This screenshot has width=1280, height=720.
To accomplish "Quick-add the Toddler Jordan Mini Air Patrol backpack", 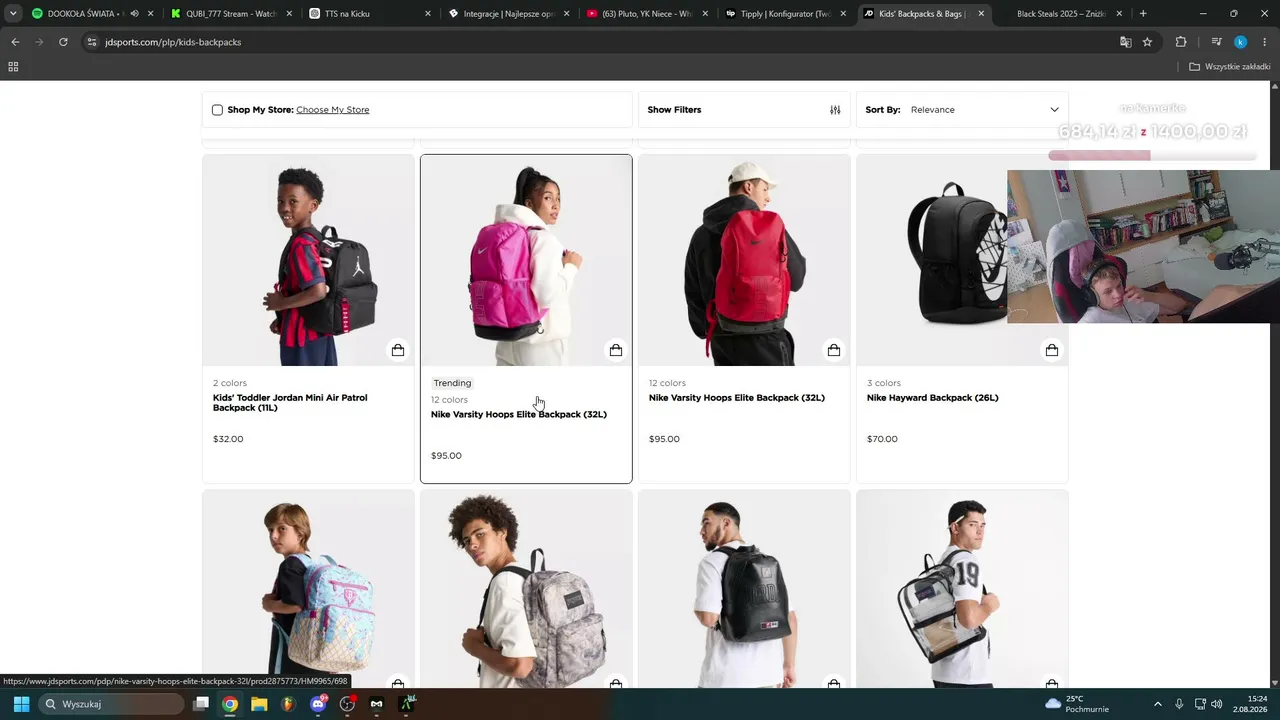I will [x=398, y=350].
